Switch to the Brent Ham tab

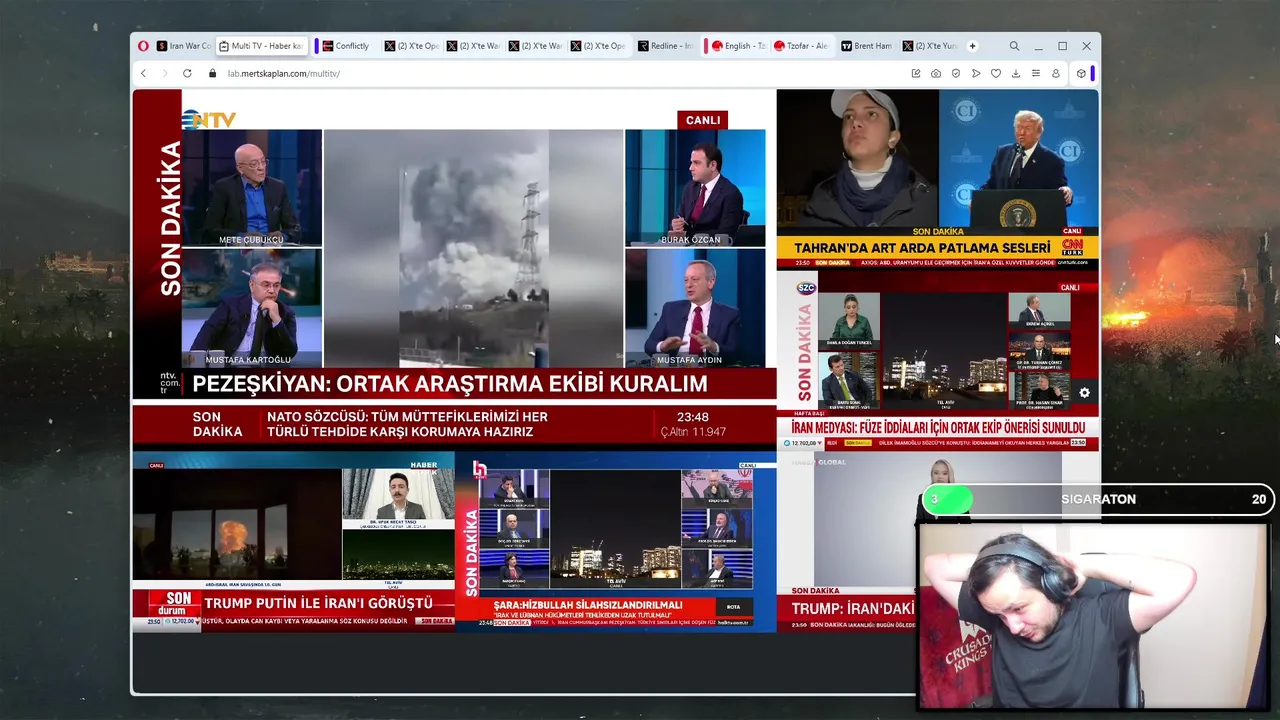(866, 46)
